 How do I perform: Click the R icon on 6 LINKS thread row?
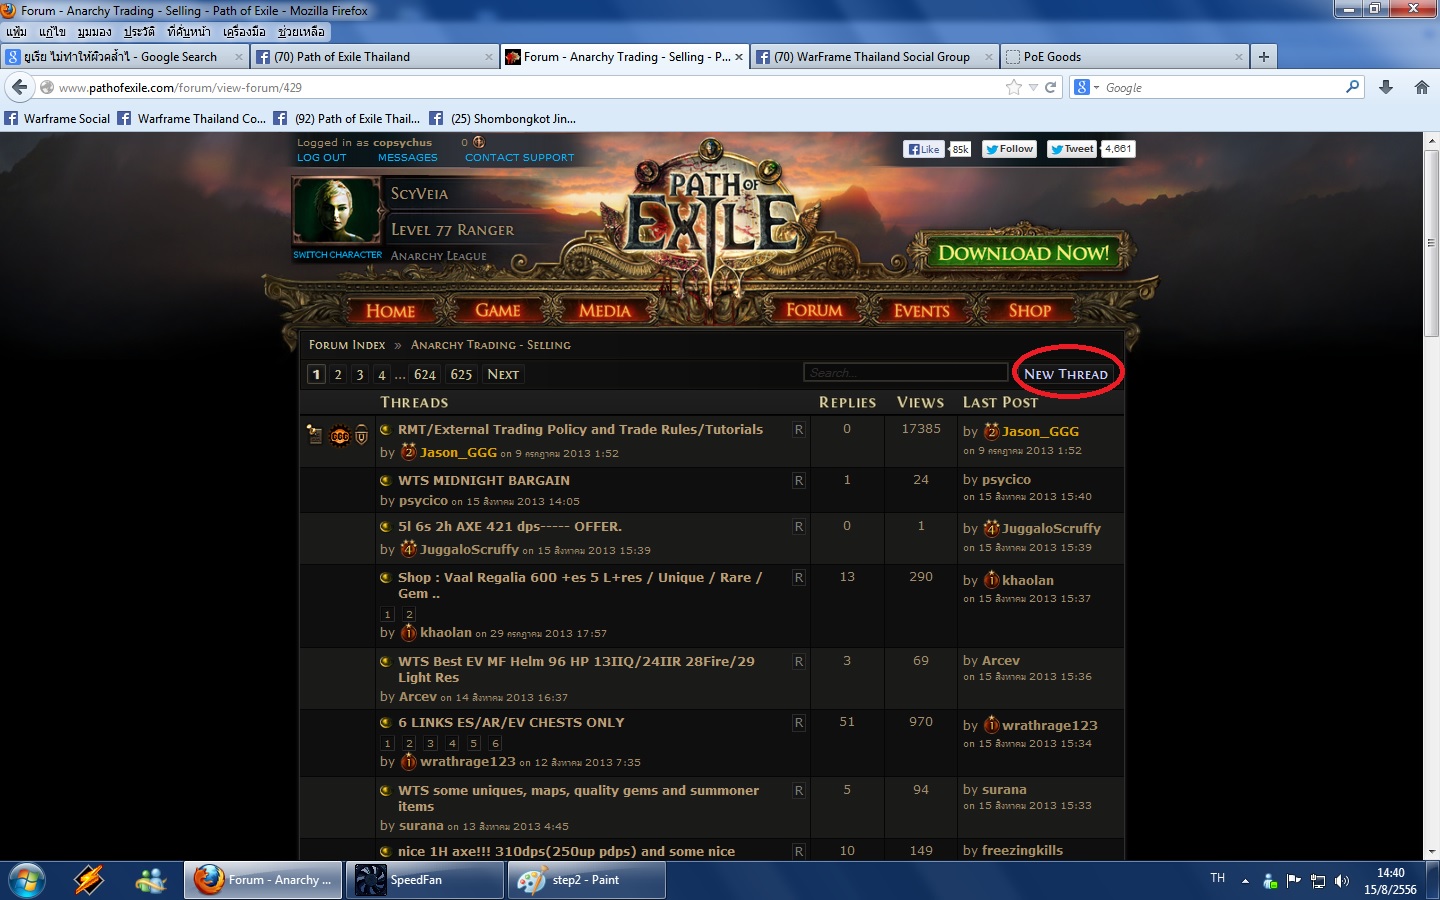(x=799, y=722)
